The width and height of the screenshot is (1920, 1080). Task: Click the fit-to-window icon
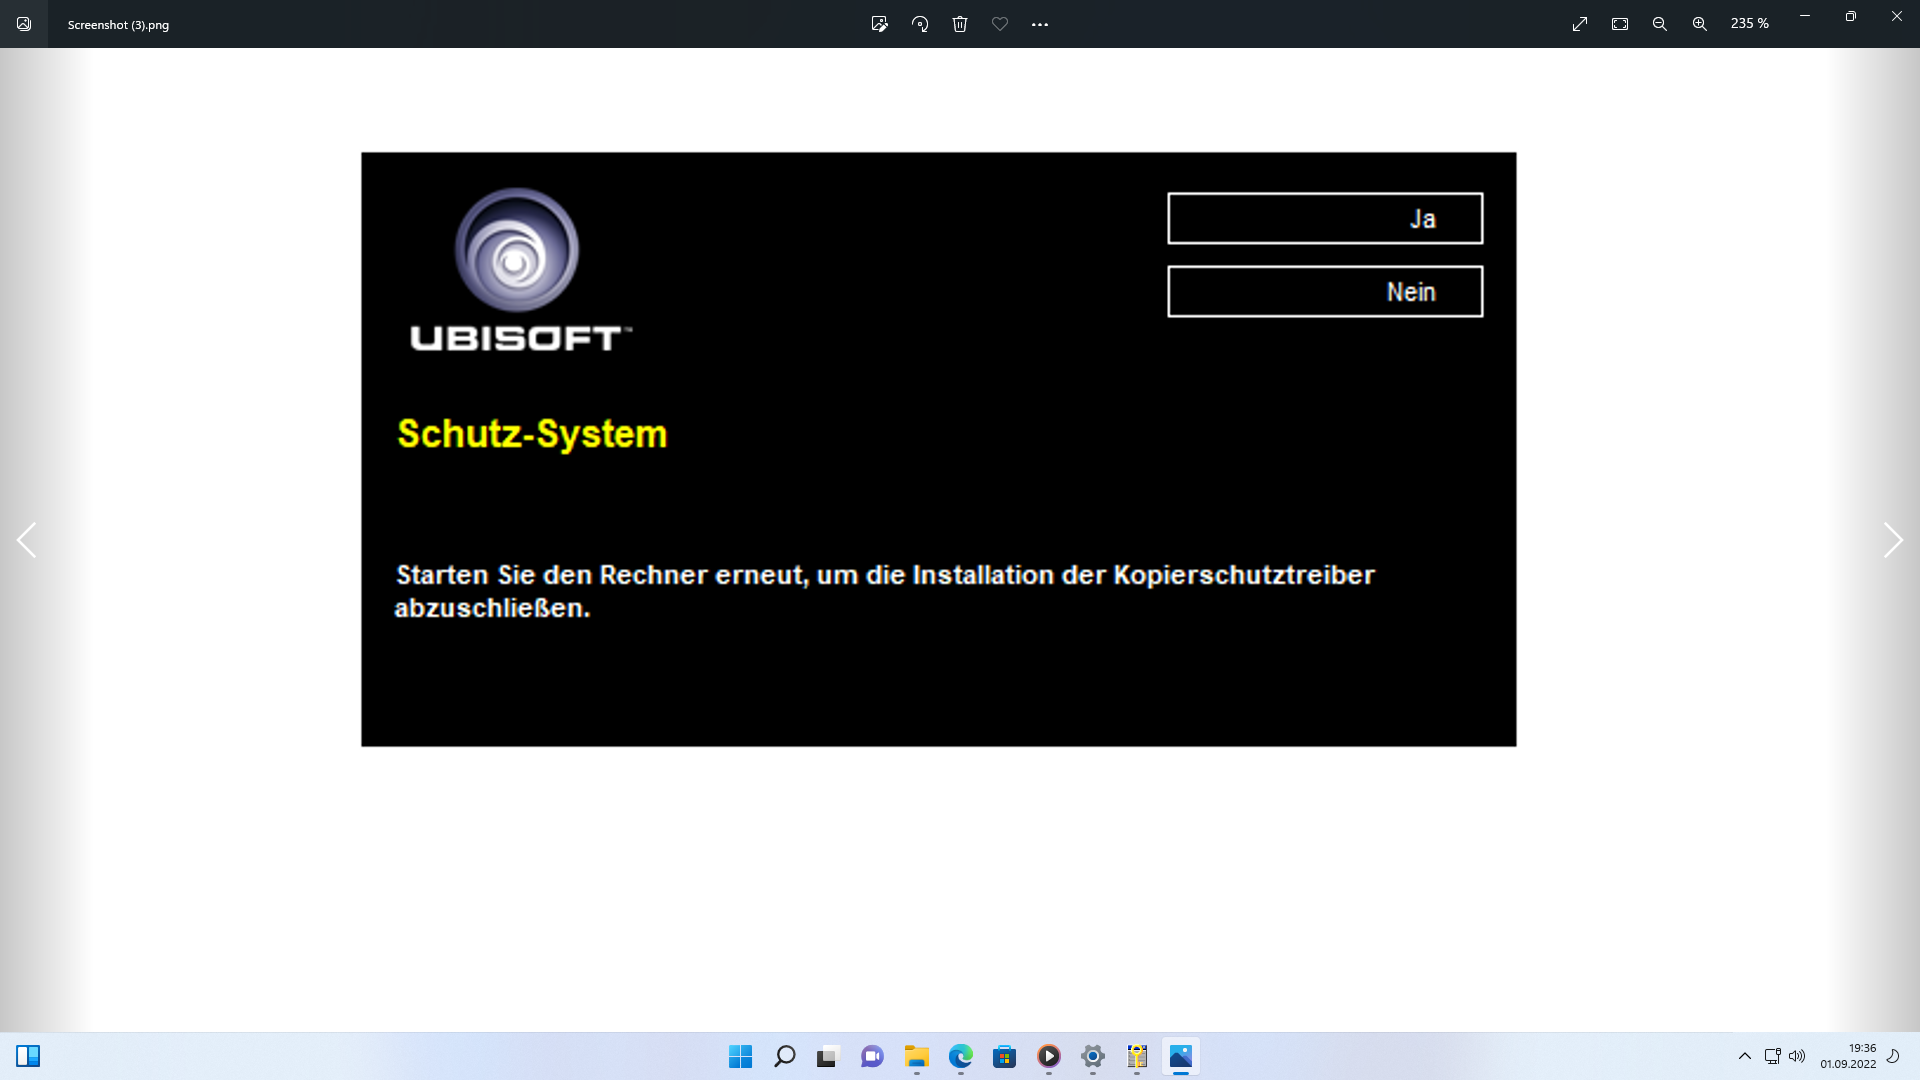coord(1620,24)
